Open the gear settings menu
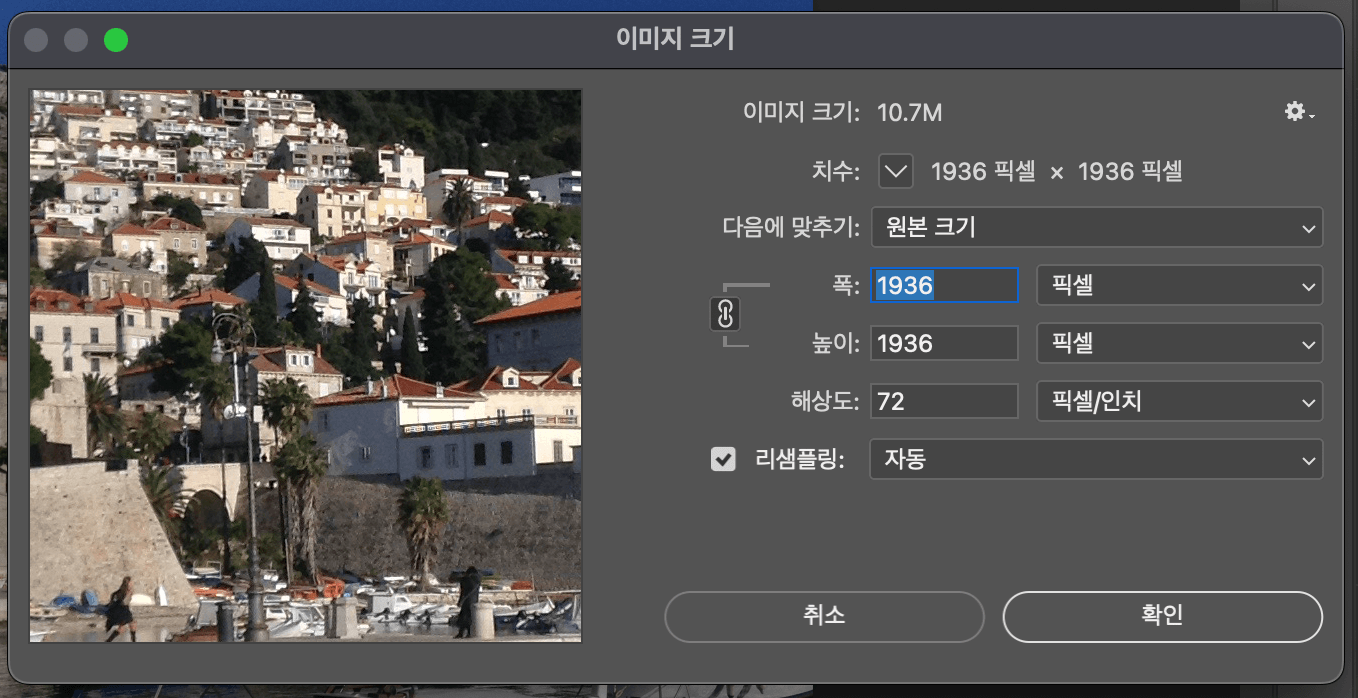 [1298, 112]
